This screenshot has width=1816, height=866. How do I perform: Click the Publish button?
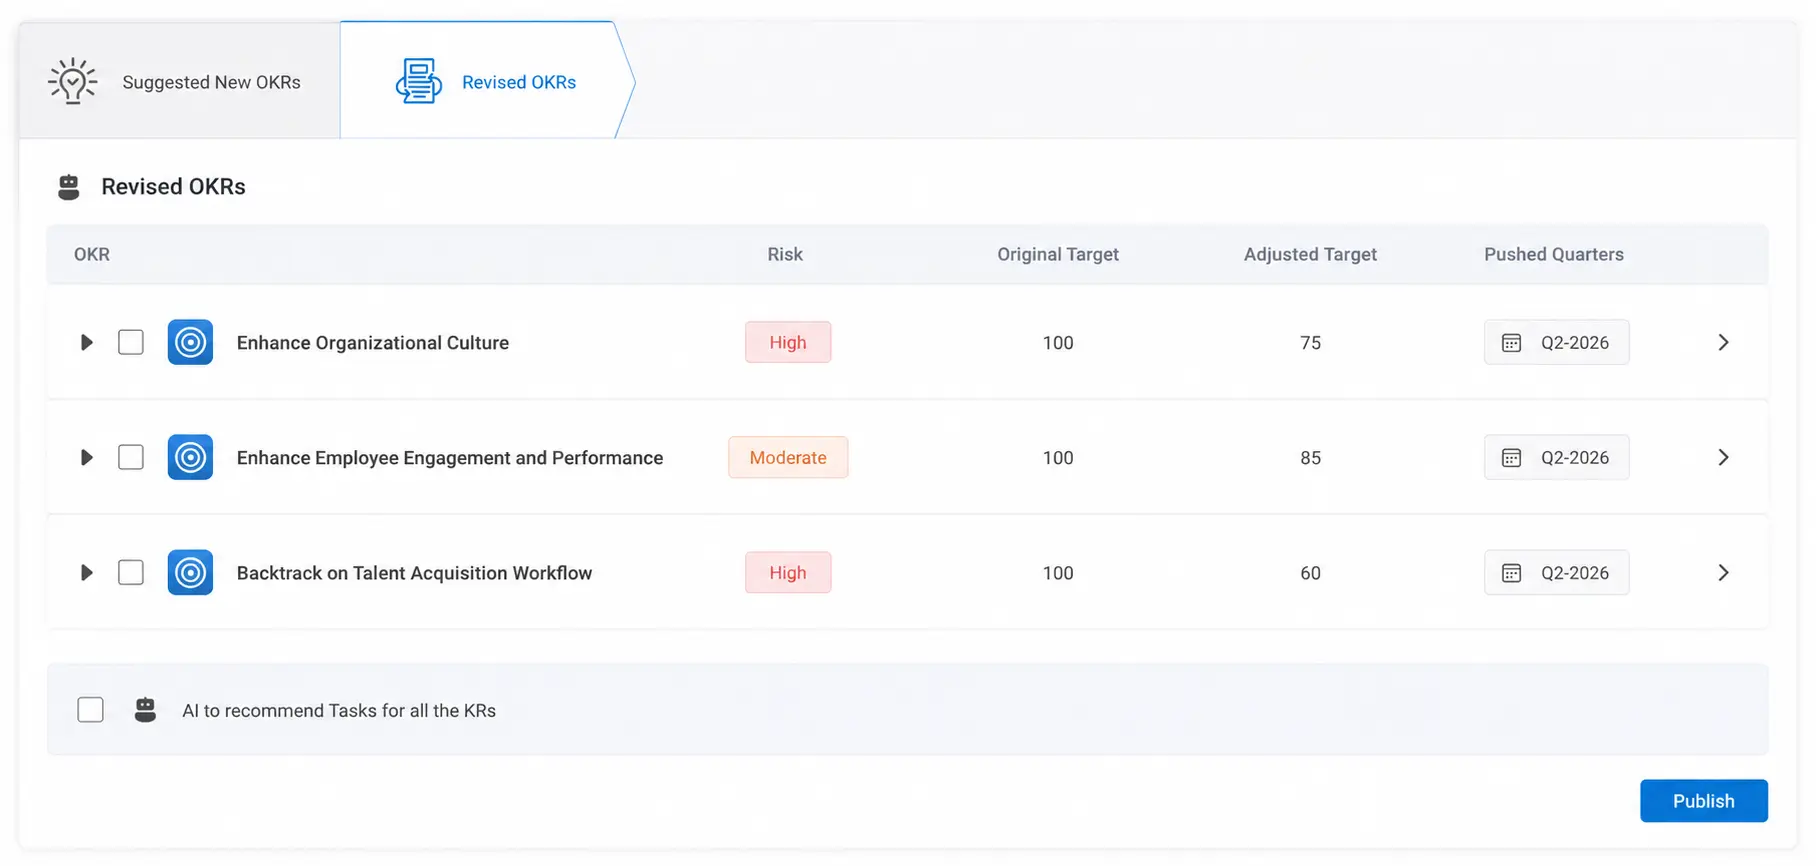tap(1704, 801)
